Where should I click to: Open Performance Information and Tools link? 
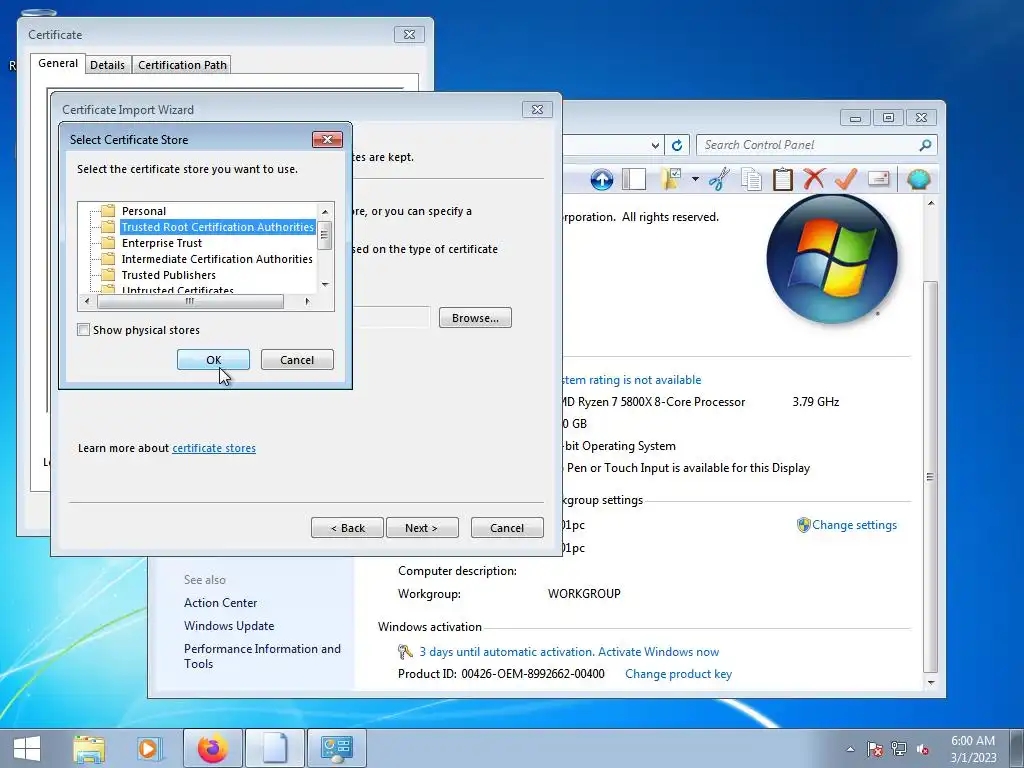coord(262,656)
